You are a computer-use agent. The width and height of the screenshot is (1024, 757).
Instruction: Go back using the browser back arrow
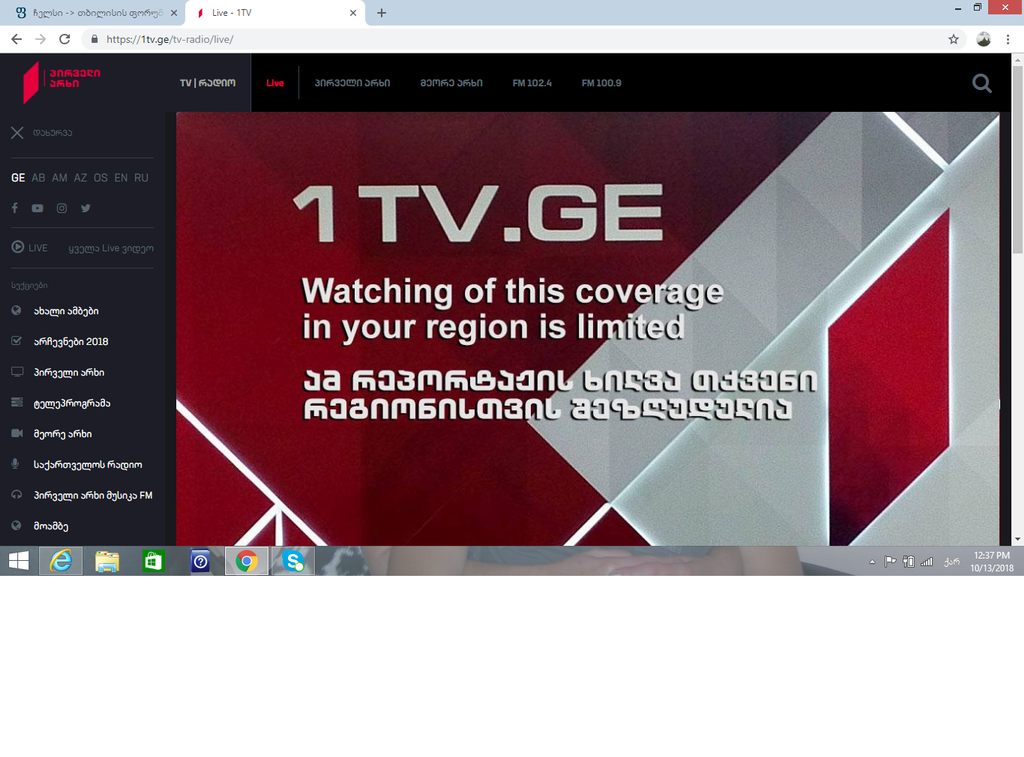(17, 39)
